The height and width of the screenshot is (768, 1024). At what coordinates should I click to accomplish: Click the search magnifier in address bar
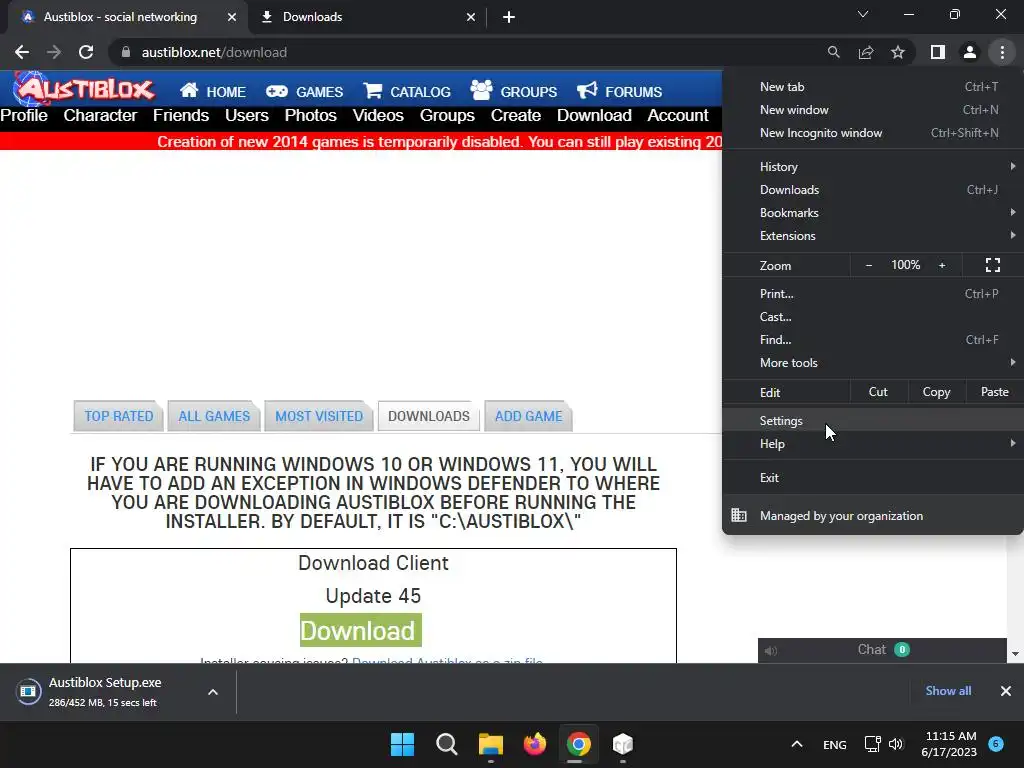tap(833, 52)
